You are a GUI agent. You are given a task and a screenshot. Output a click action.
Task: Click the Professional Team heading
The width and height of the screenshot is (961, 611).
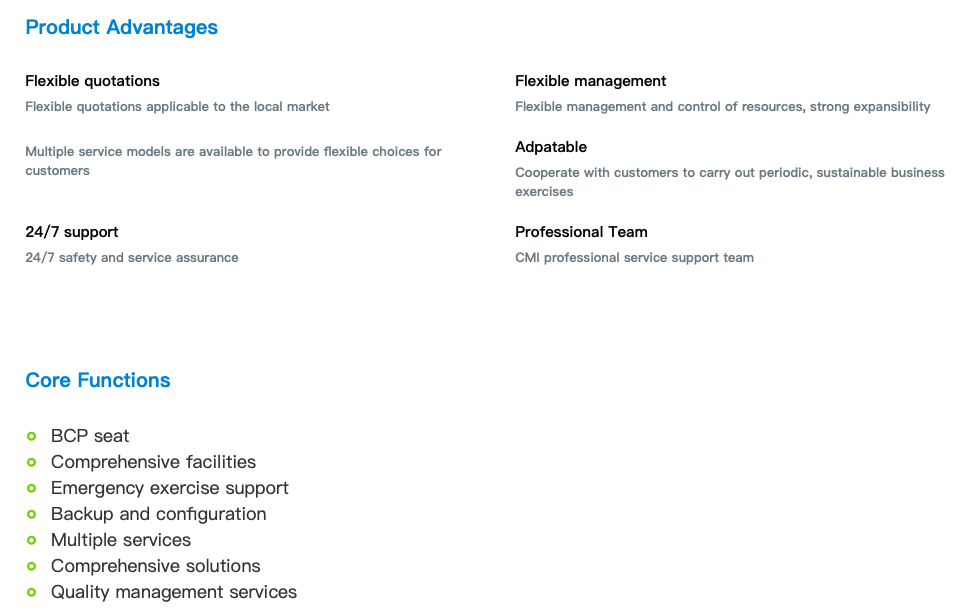[581, 232]
